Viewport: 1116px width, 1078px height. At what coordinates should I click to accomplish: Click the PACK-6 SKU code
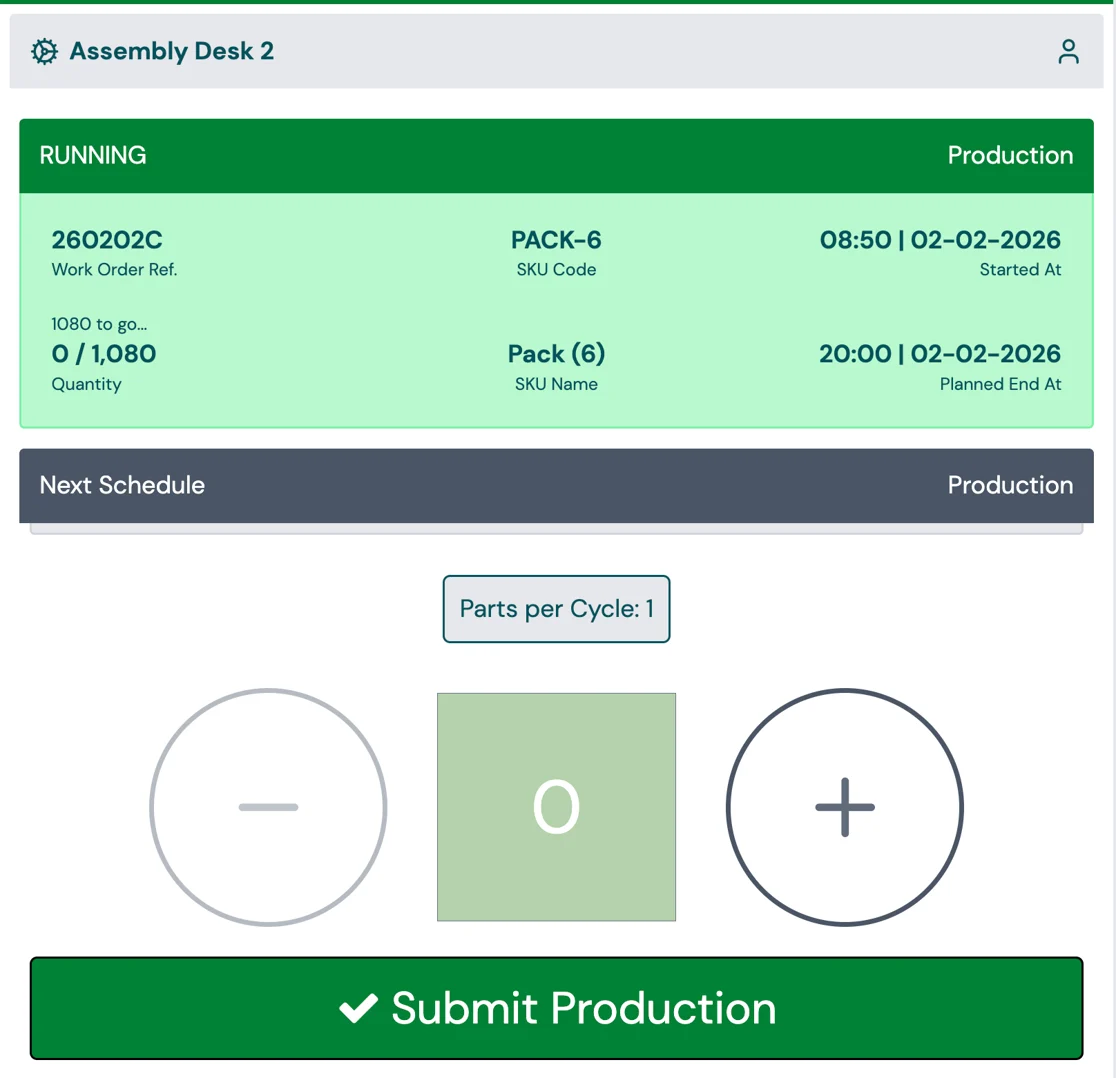pos(556,240)
